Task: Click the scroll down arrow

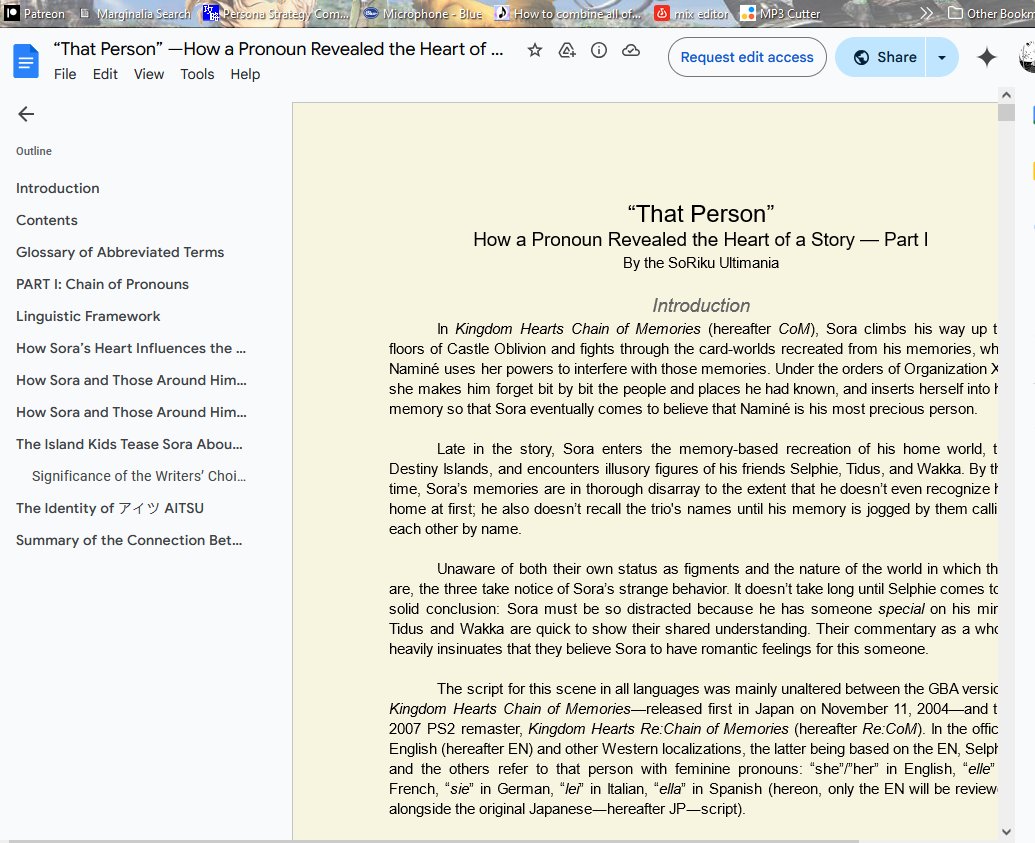Action: point(1006,832)
